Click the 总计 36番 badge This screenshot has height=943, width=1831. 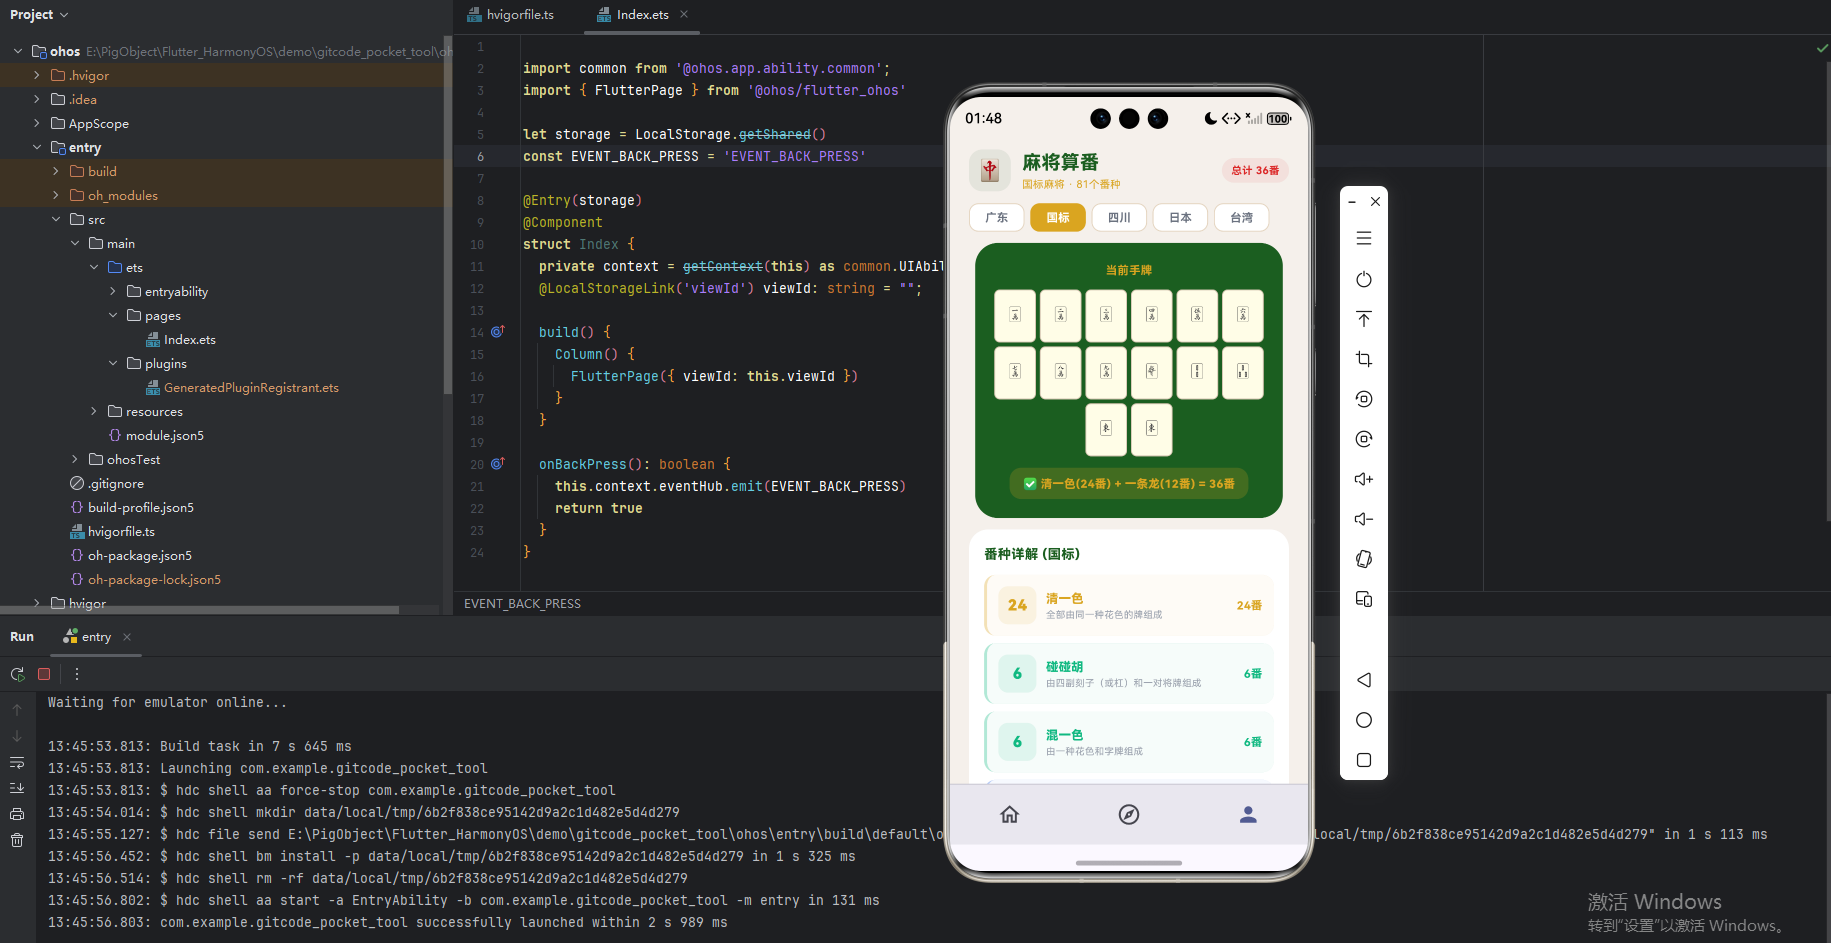click(1255, 170)
